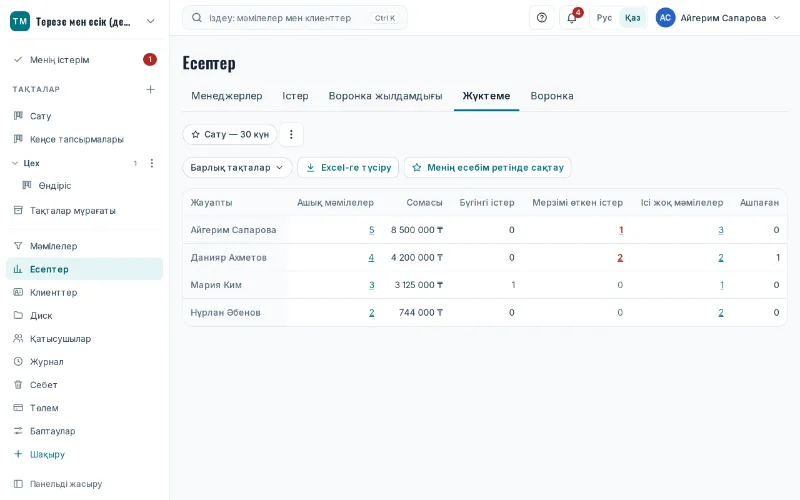
Task: Switch to Менеджерлер tab
Action: point(227,96)
